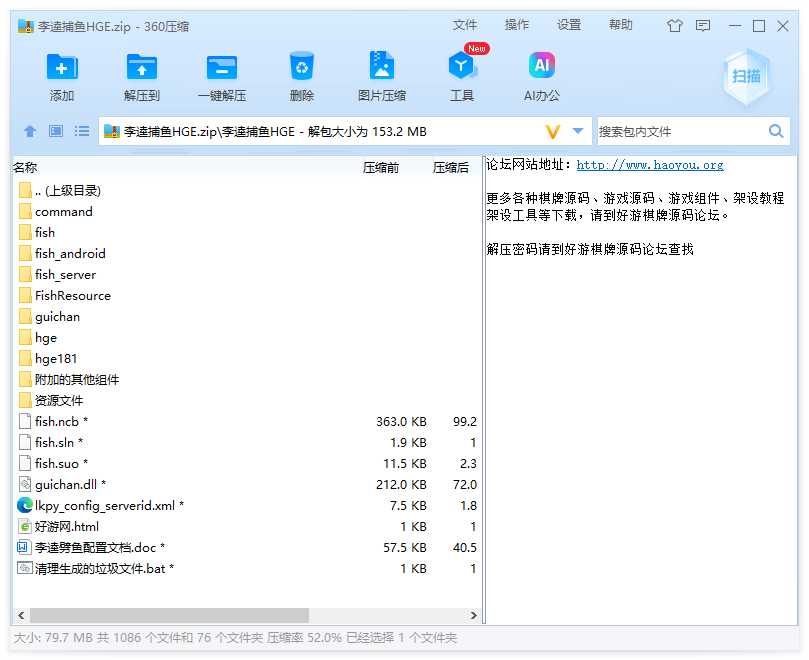Screen dimensions: 809x660
Task: Go up one level with the arrow icon
Action: tap(30, 132)
